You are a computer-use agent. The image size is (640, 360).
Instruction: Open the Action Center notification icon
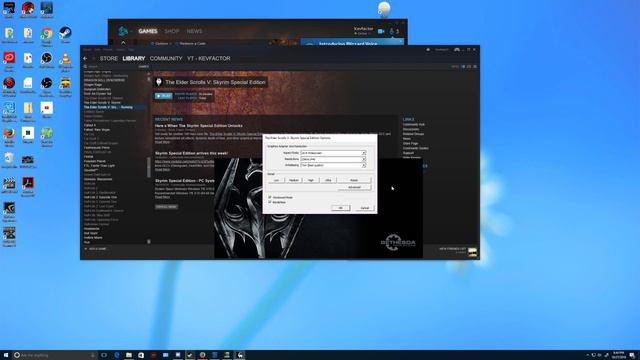(632, 355)
